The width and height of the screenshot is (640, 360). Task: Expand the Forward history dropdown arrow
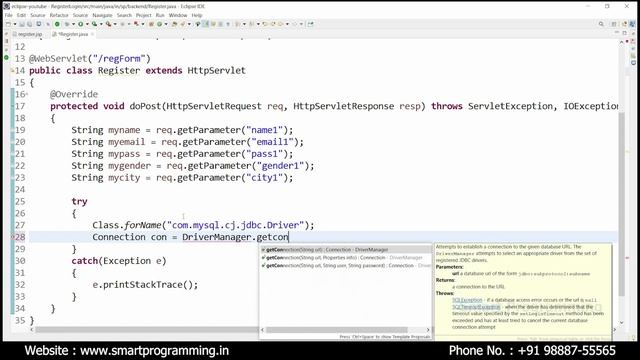pos(301,24)
